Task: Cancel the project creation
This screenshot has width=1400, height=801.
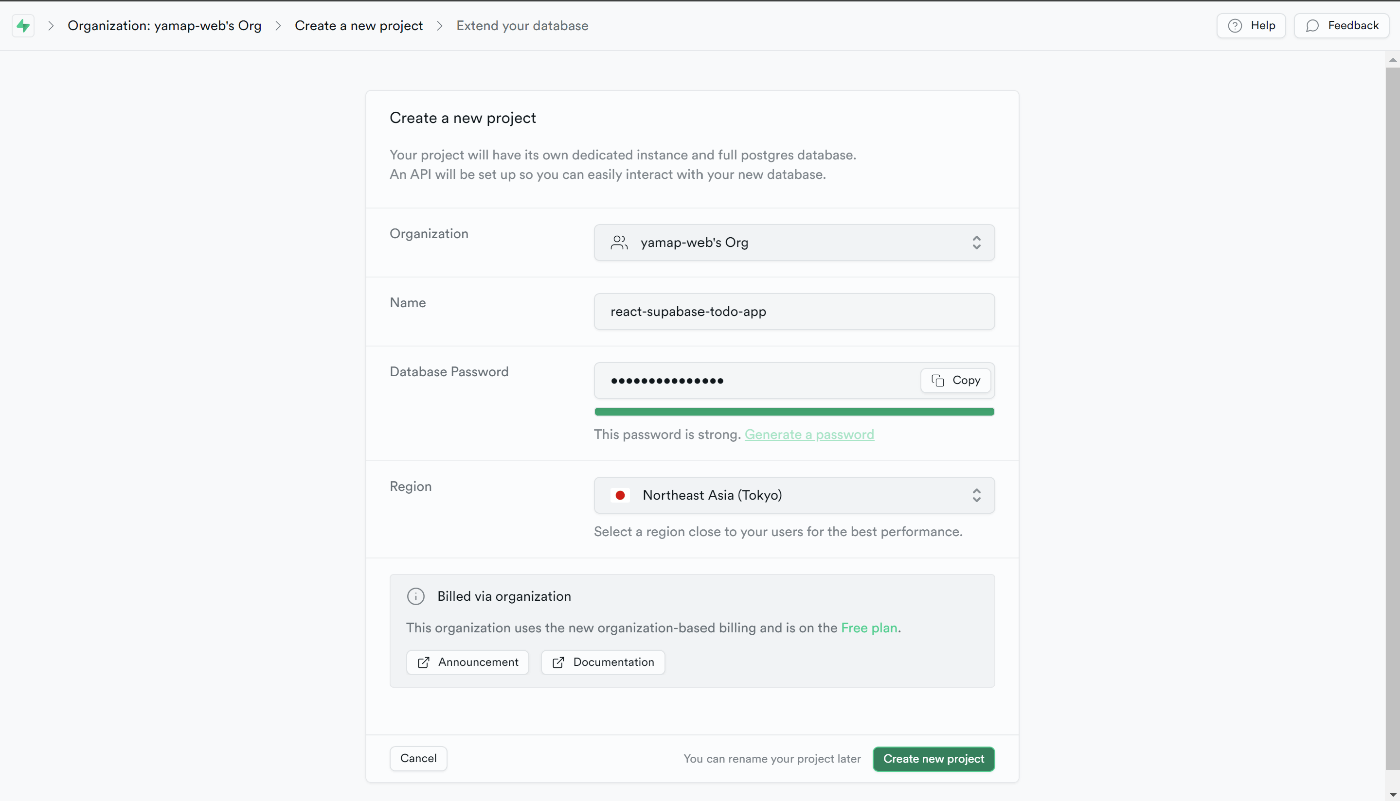Action: [x=418, y=758]
